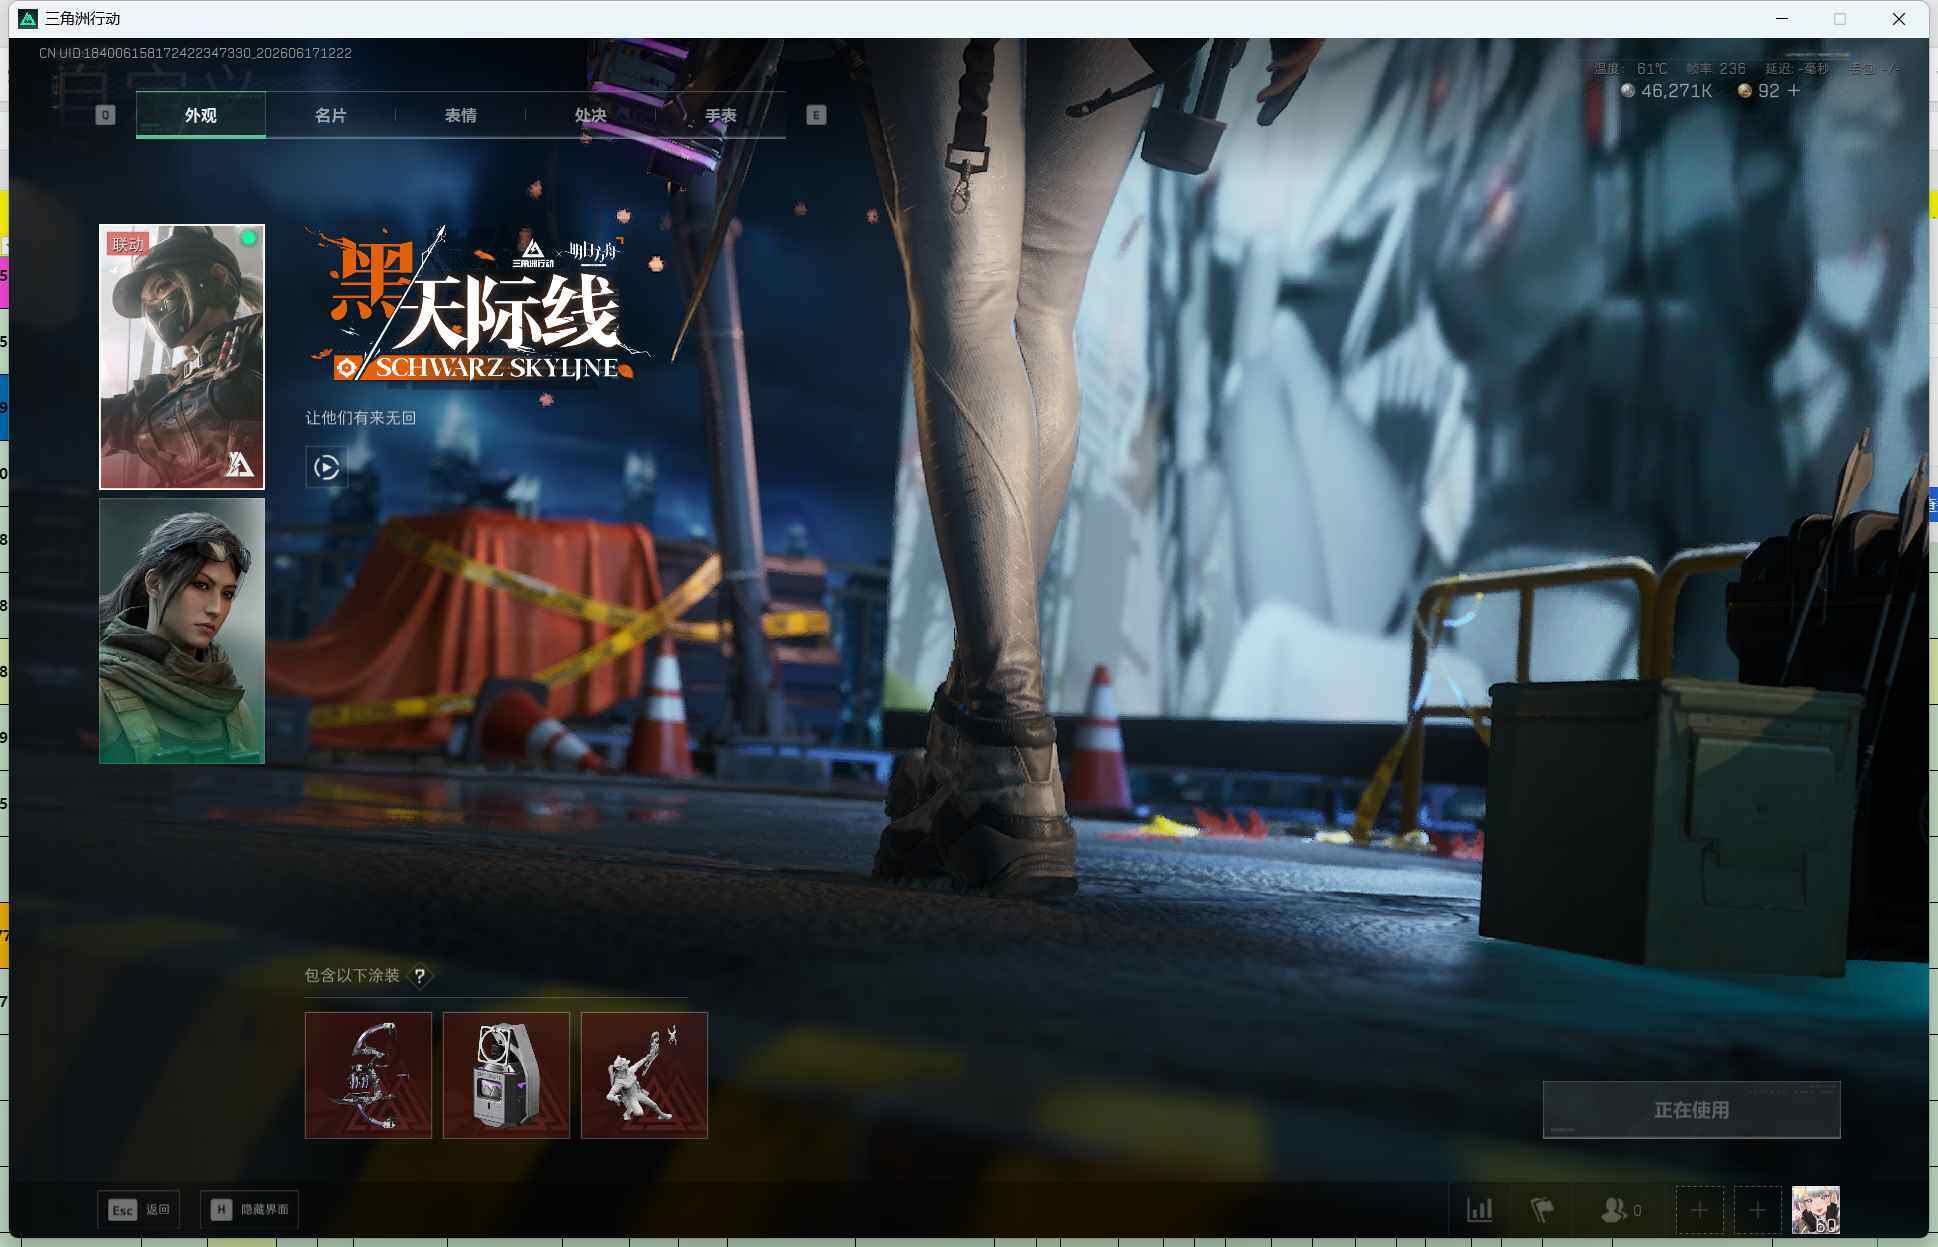Image resolution: width=1938 pixels, height=1247 pixels.
Task: Click the 包含以下涂装 label
Action: pos(352,975)
